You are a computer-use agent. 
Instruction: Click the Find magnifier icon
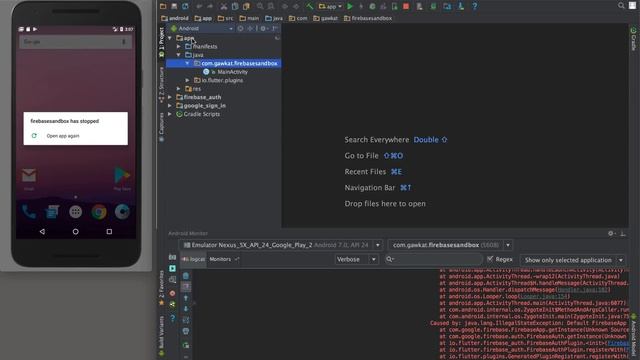pos(260,6)
